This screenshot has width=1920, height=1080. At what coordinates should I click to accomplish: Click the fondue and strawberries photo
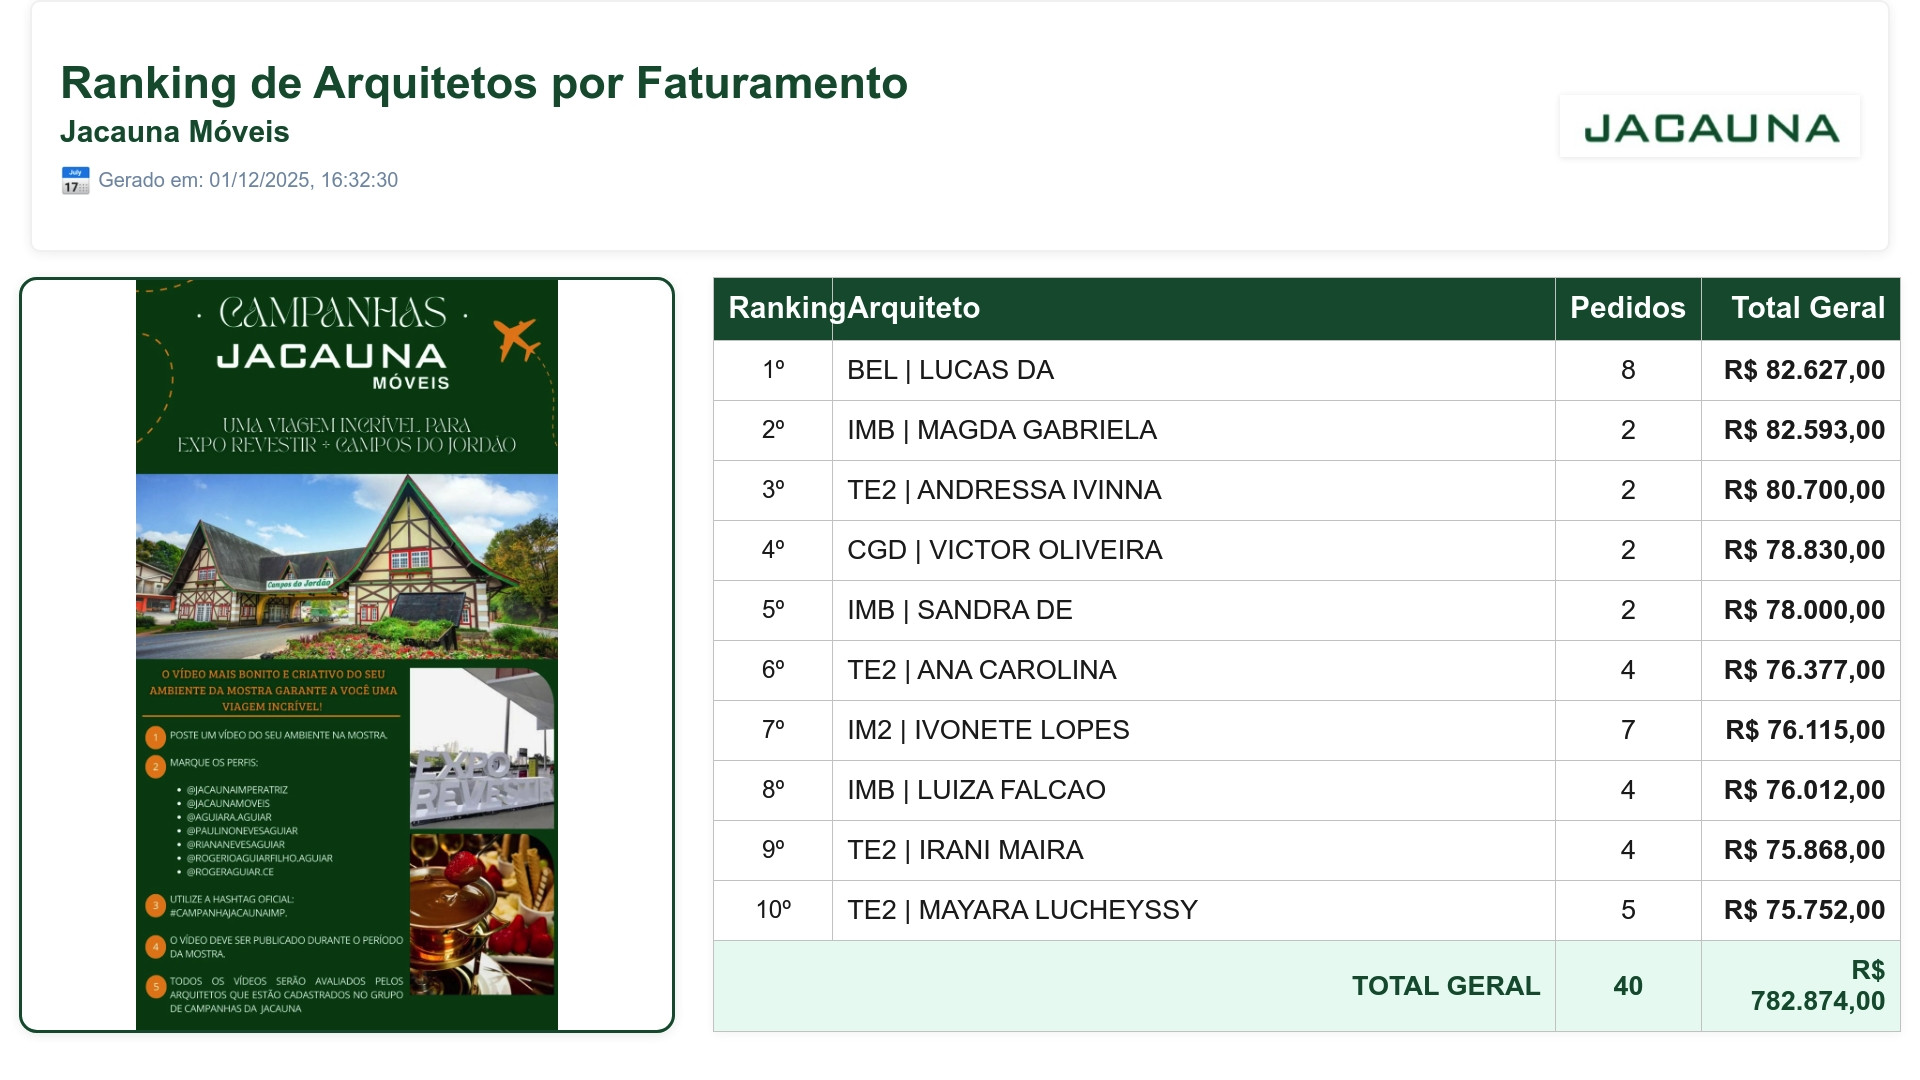(x=482, y=915)
